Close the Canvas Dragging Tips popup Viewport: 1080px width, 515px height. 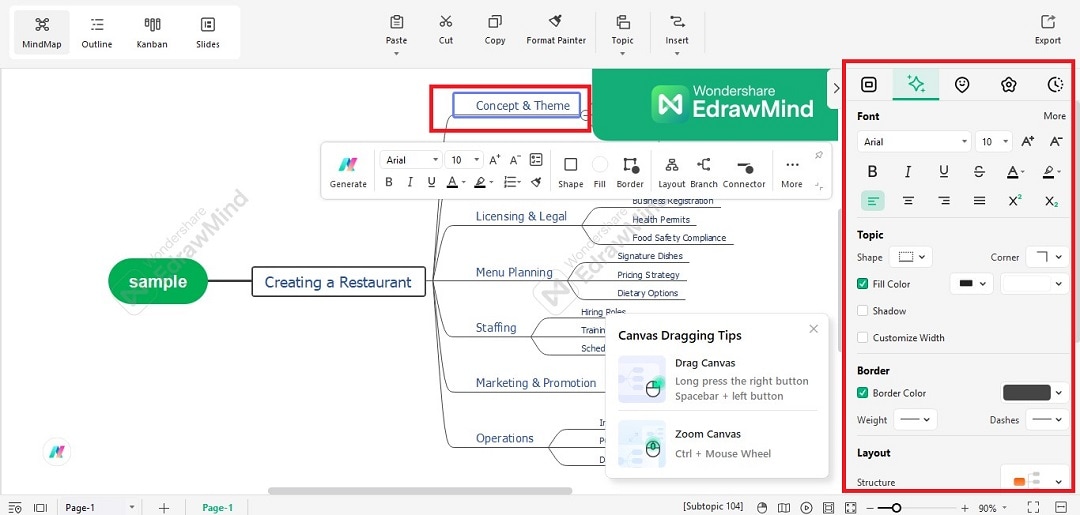pyautogui.click(x=813, y=329)
